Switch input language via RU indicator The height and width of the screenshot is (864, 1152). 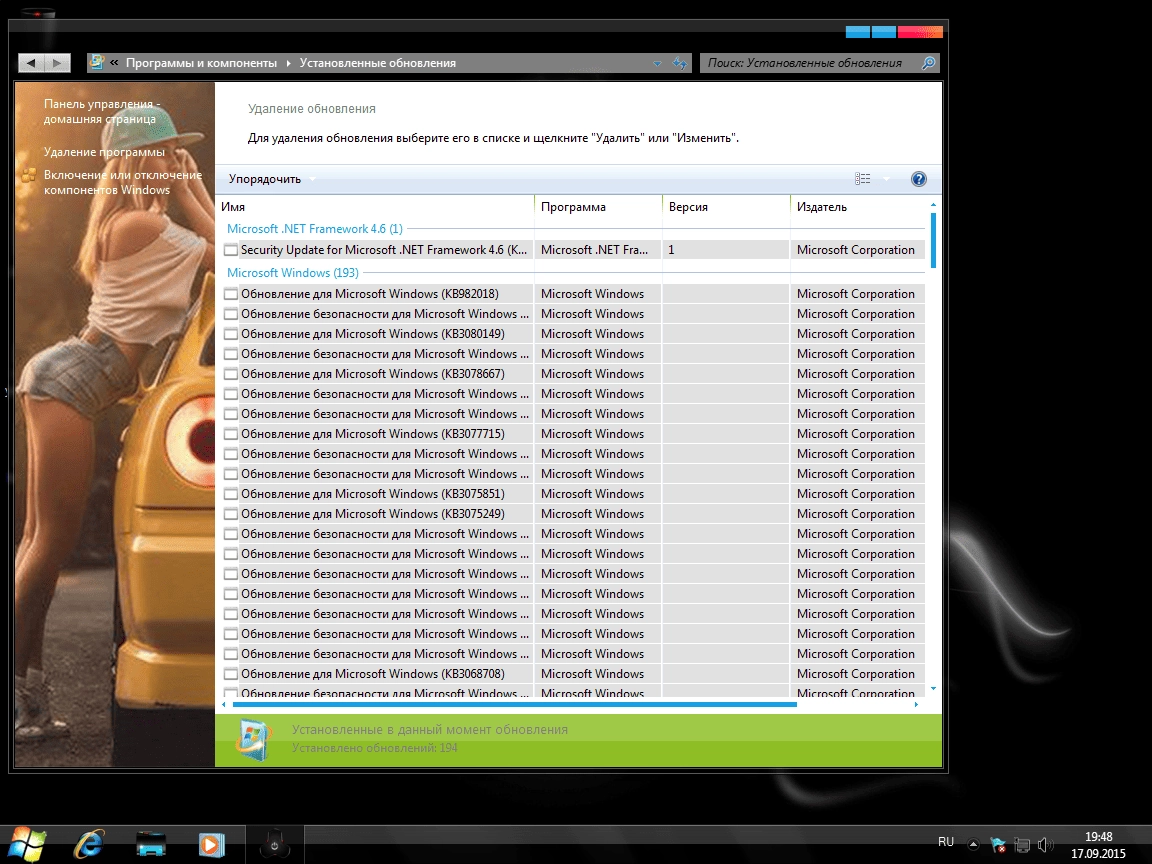(946, 842)
